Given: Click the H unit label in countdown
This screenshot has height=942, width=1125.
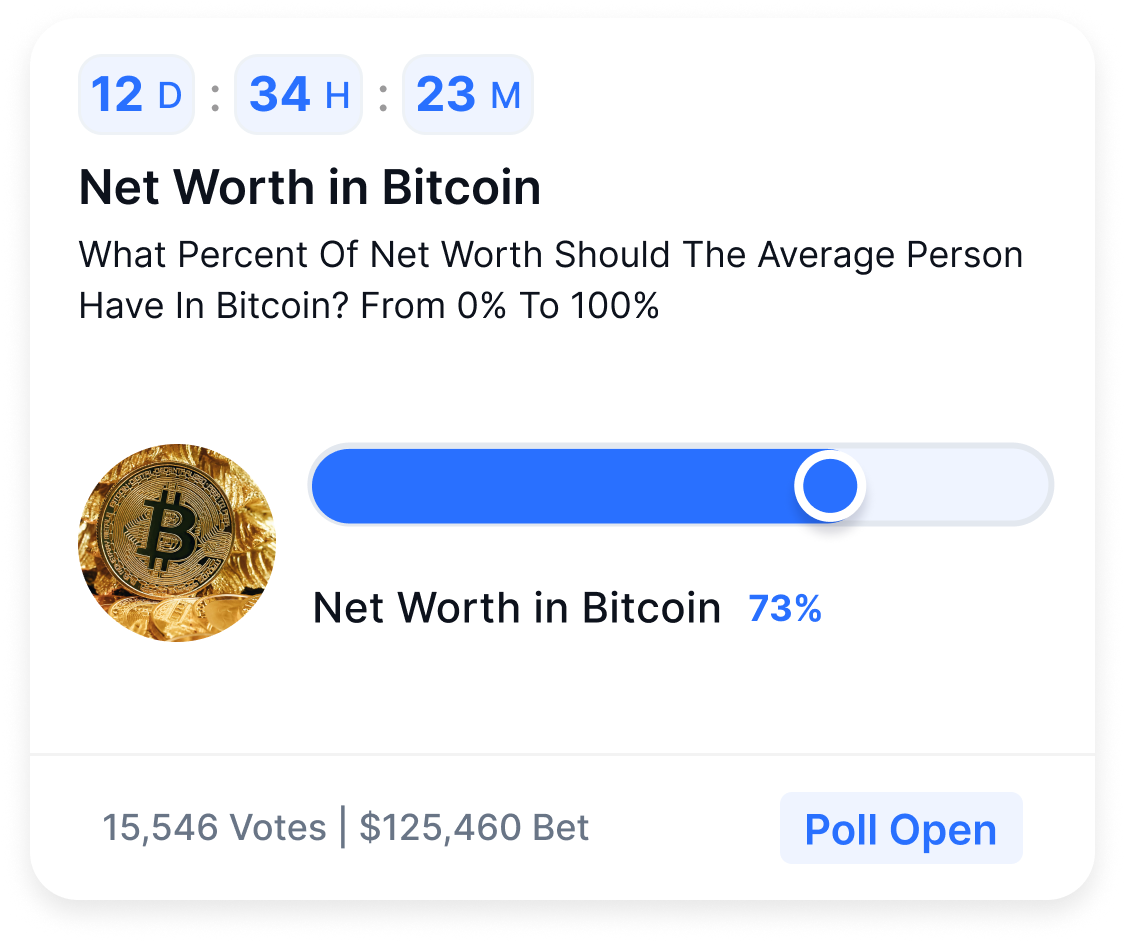Looking at the screenshot, I should click(x=337, y=97).
